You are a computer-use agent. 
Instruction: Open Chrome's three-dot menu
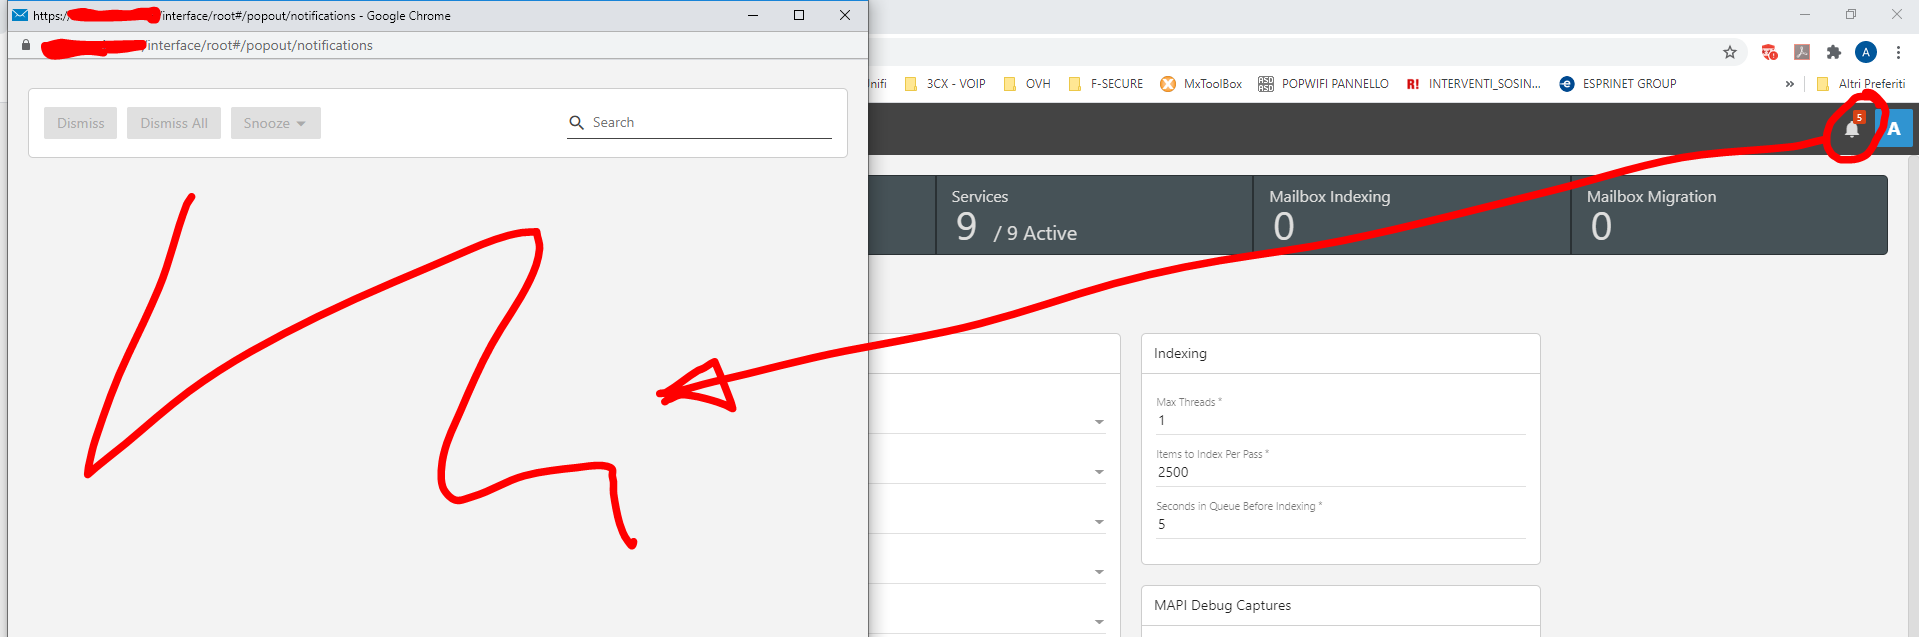point(1898,53)
